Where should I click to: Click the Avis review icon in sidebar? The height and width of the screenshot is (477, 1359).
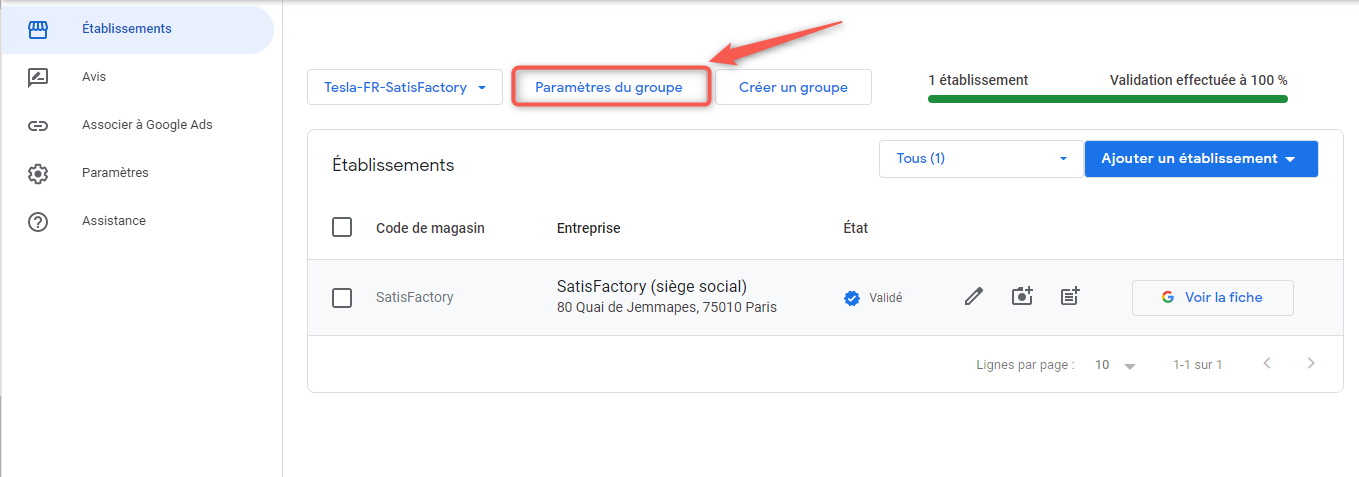(38, 77)
